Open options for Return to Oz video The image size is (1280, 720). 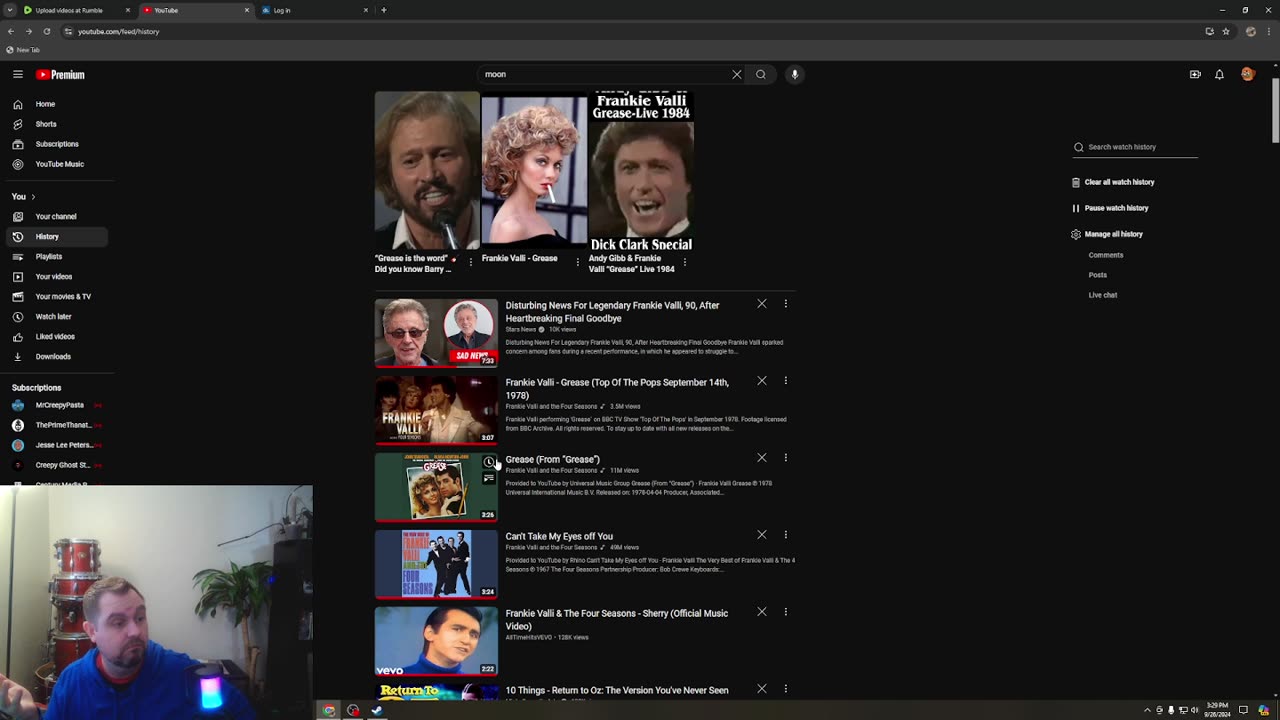coord(786,688)
